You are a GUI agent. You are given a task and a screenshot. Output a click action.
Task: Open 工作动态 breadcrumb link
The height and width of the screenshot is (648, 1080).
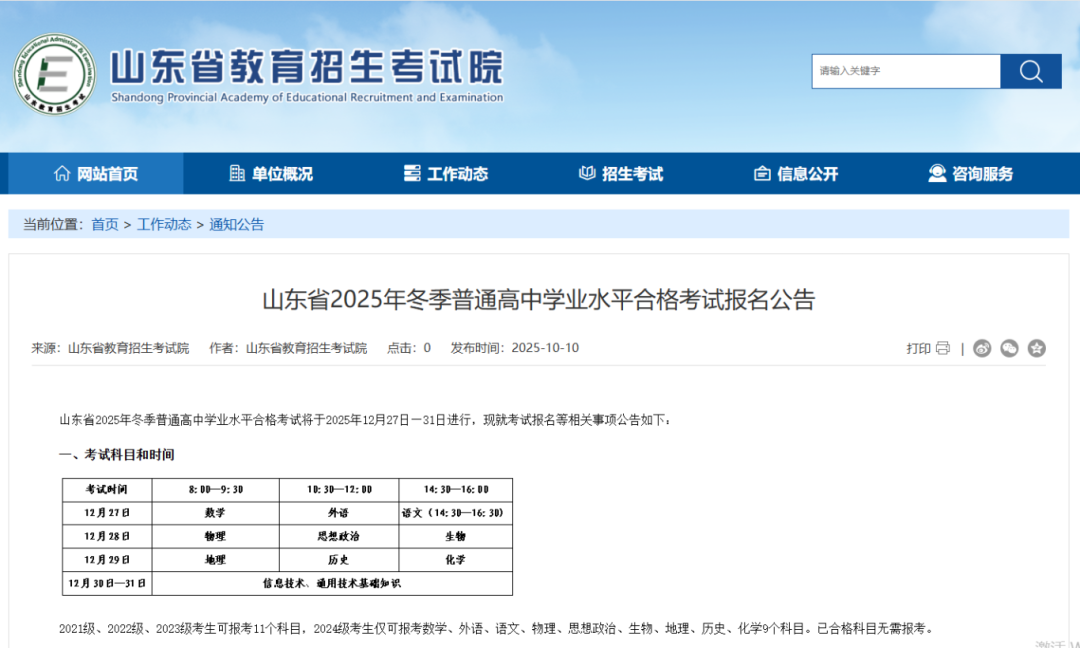point(164,224)
